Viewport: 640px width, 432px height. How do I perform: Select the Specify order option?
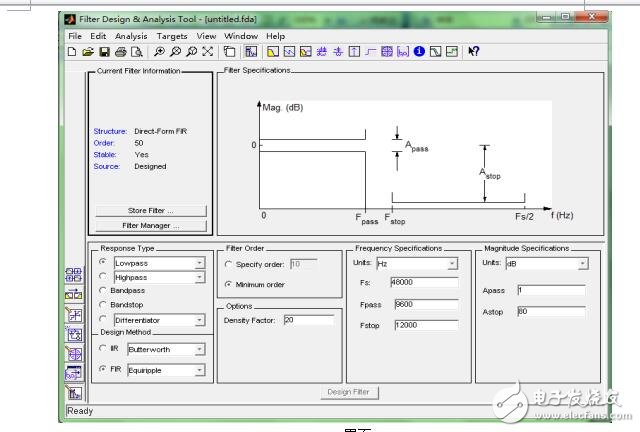229,264
